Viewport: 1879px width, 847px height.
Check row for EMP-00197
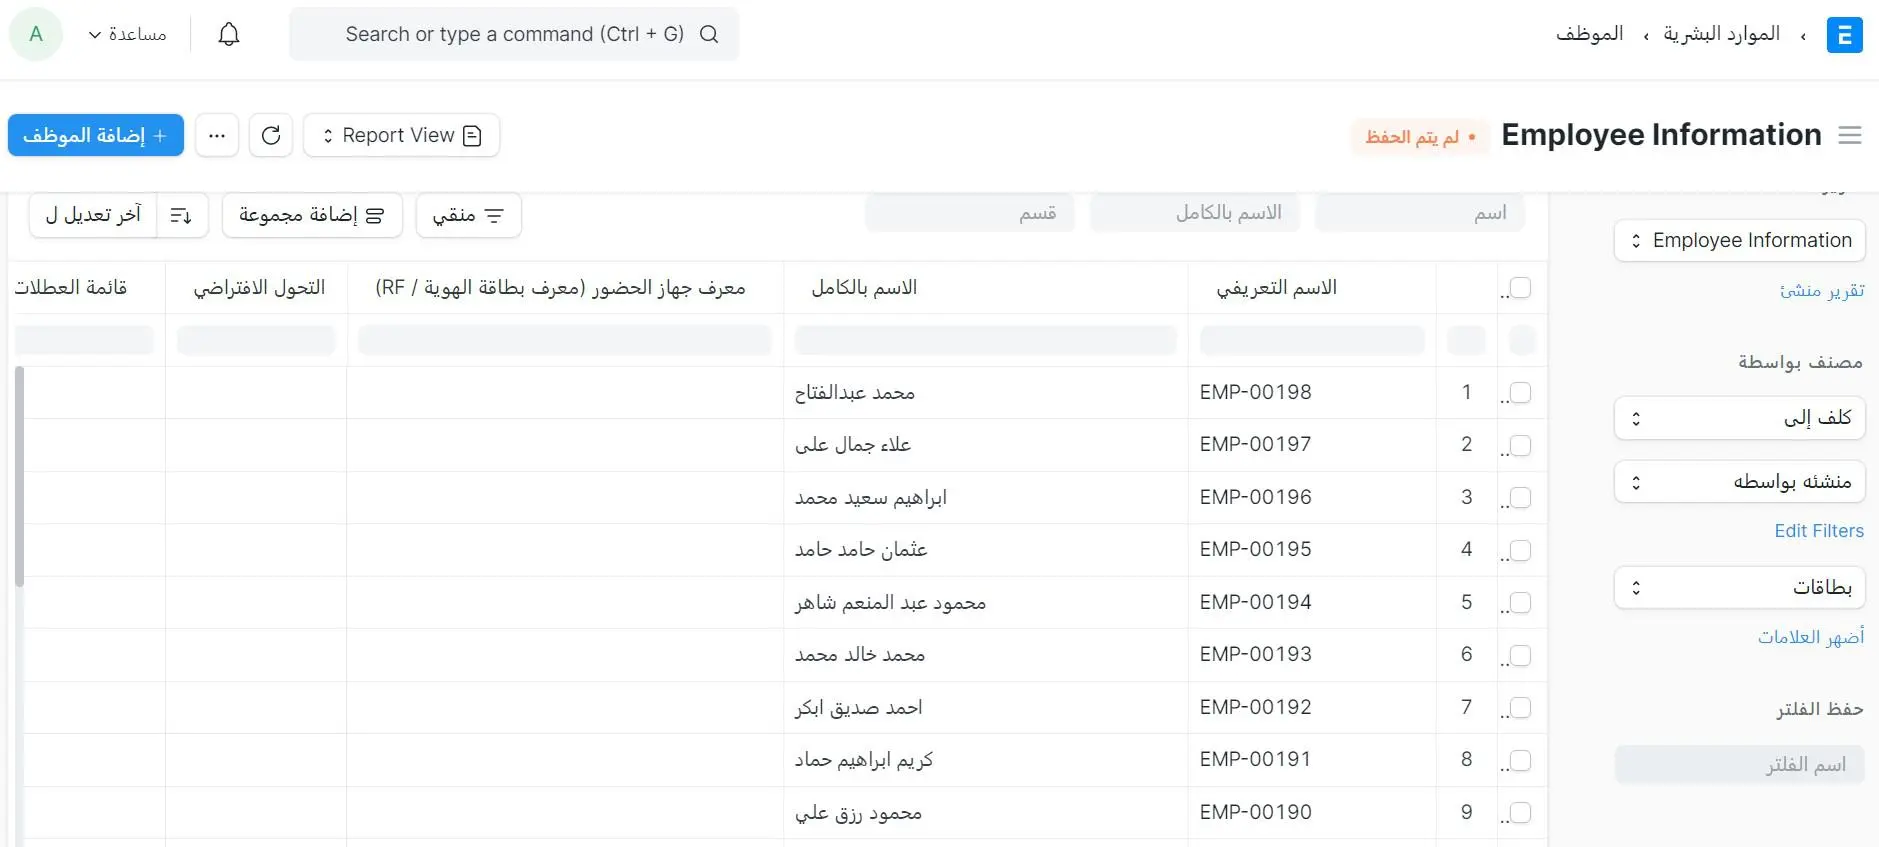coord(1520,445)
